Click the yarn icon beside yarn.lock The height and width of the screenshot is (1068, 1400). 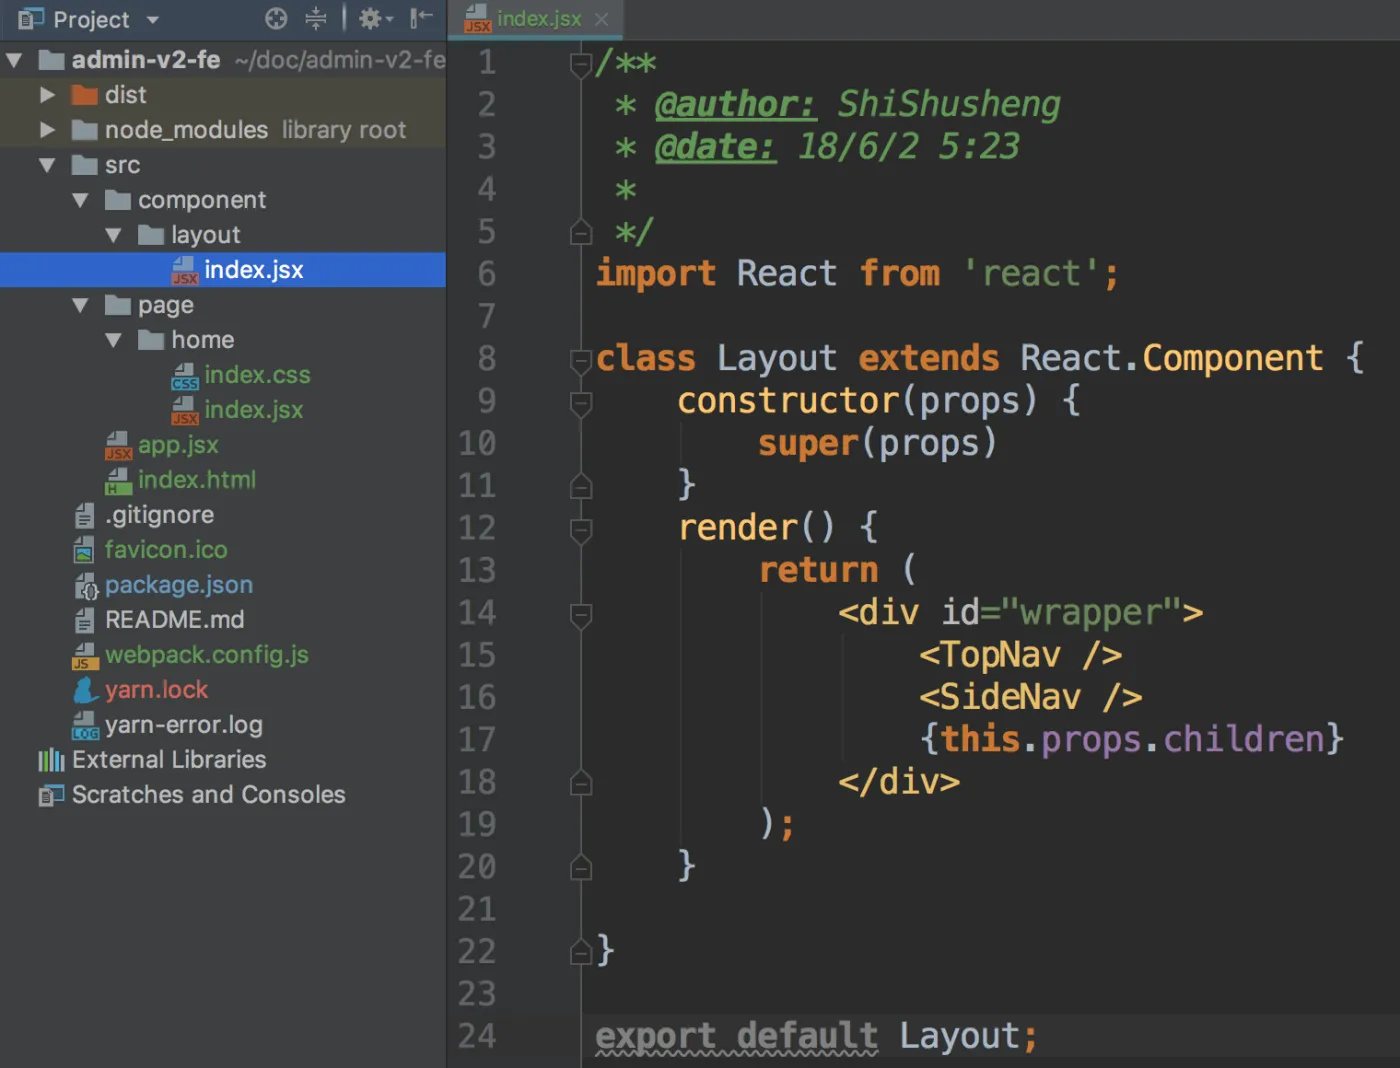(85, 690)
